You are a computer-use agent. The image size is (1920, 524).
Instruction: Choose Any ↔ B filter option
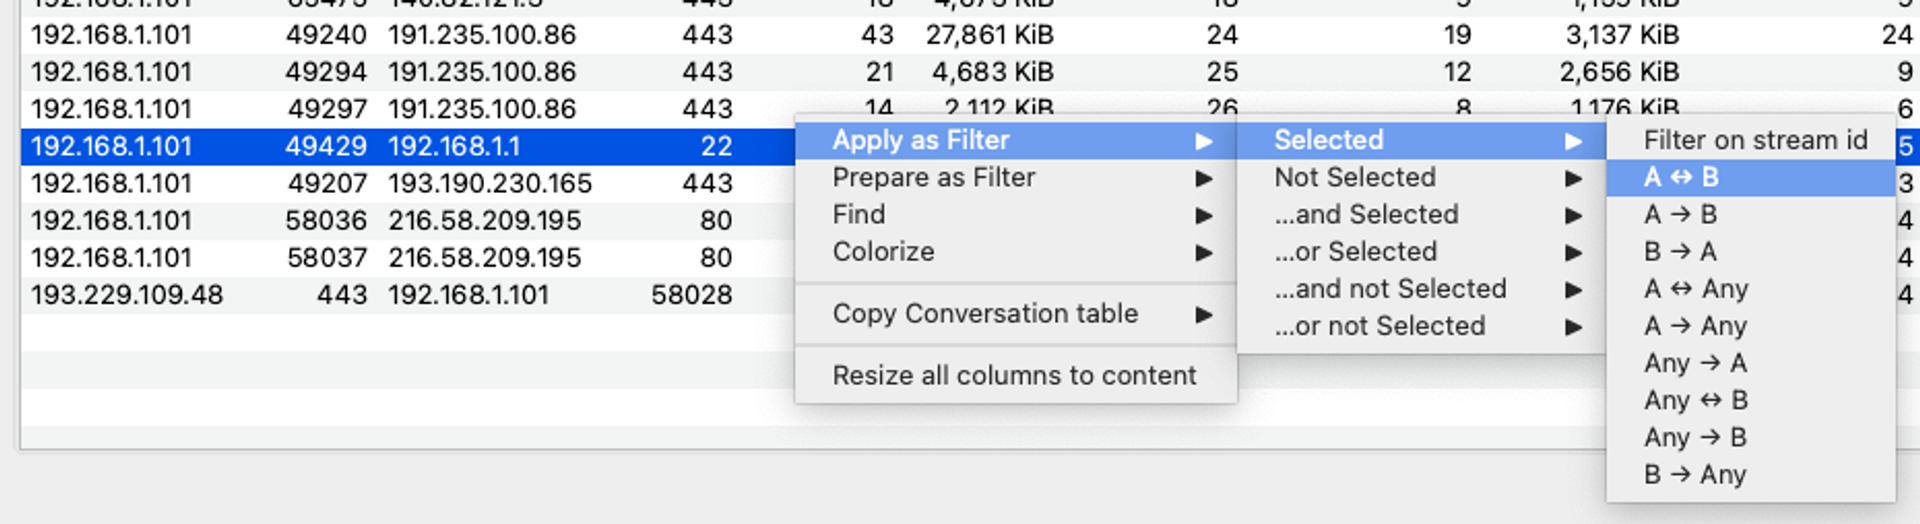[x=1695, y=400]
